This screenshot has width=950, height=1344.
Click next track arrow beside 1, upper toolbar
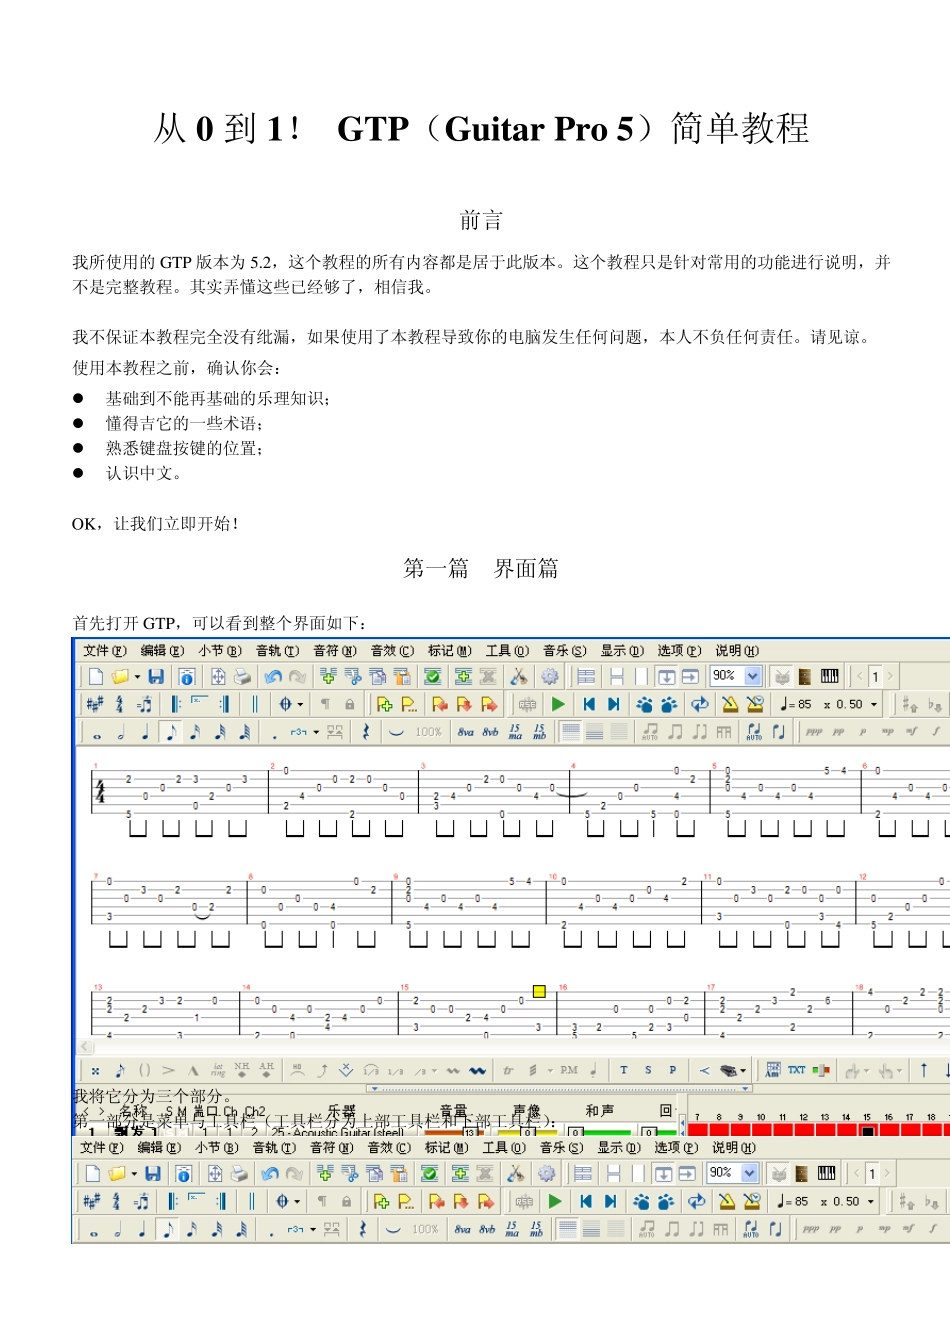tap(889, 677)
